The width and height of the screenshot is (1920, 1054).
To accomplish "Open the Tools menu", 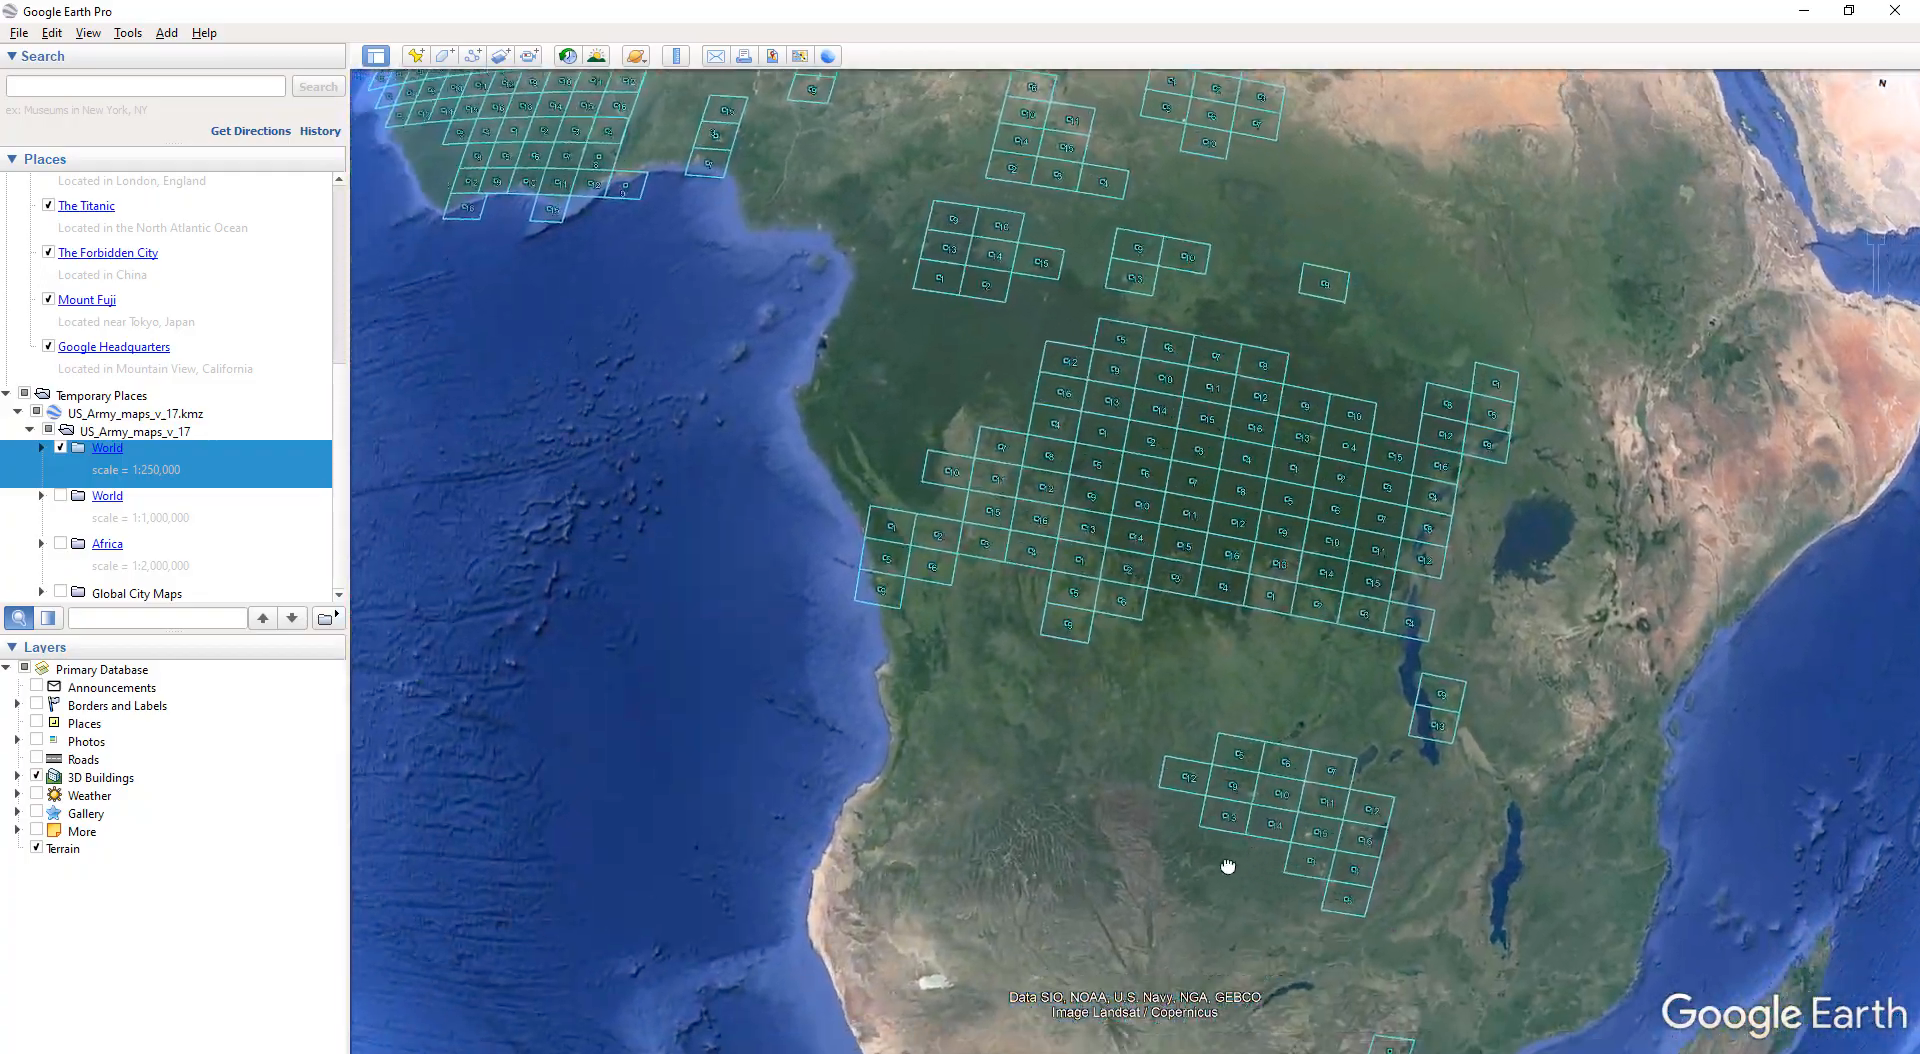I will click(x=127, y=33).
